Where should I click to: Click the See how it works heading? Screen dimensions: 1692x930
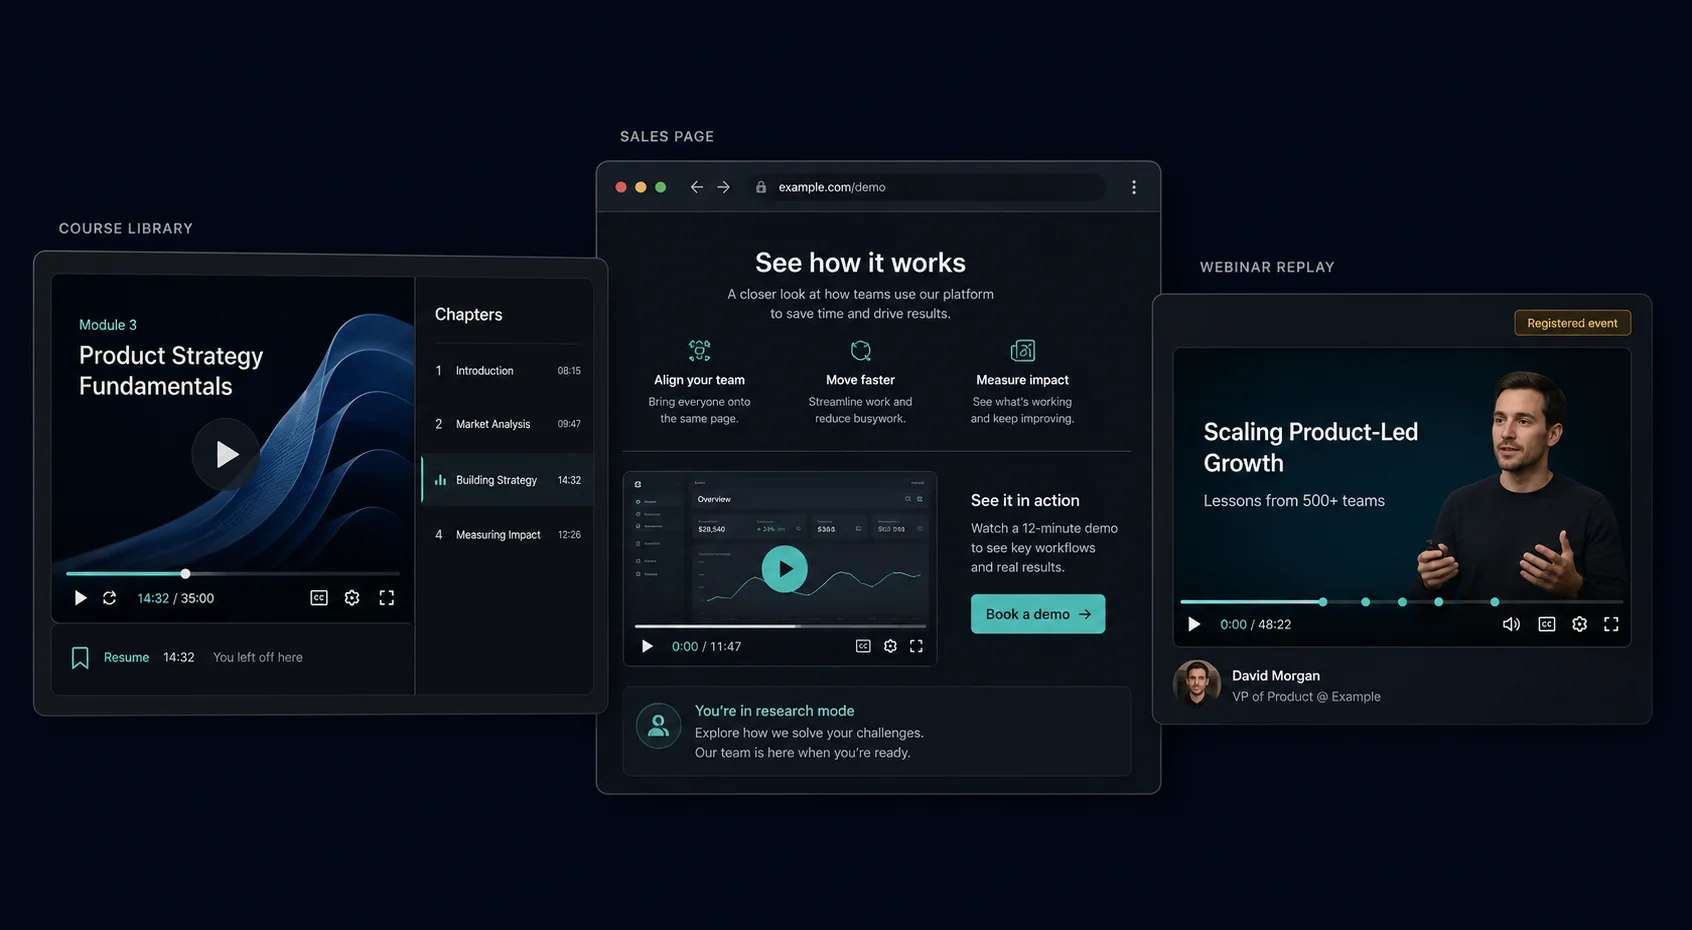tap(860, 263)
